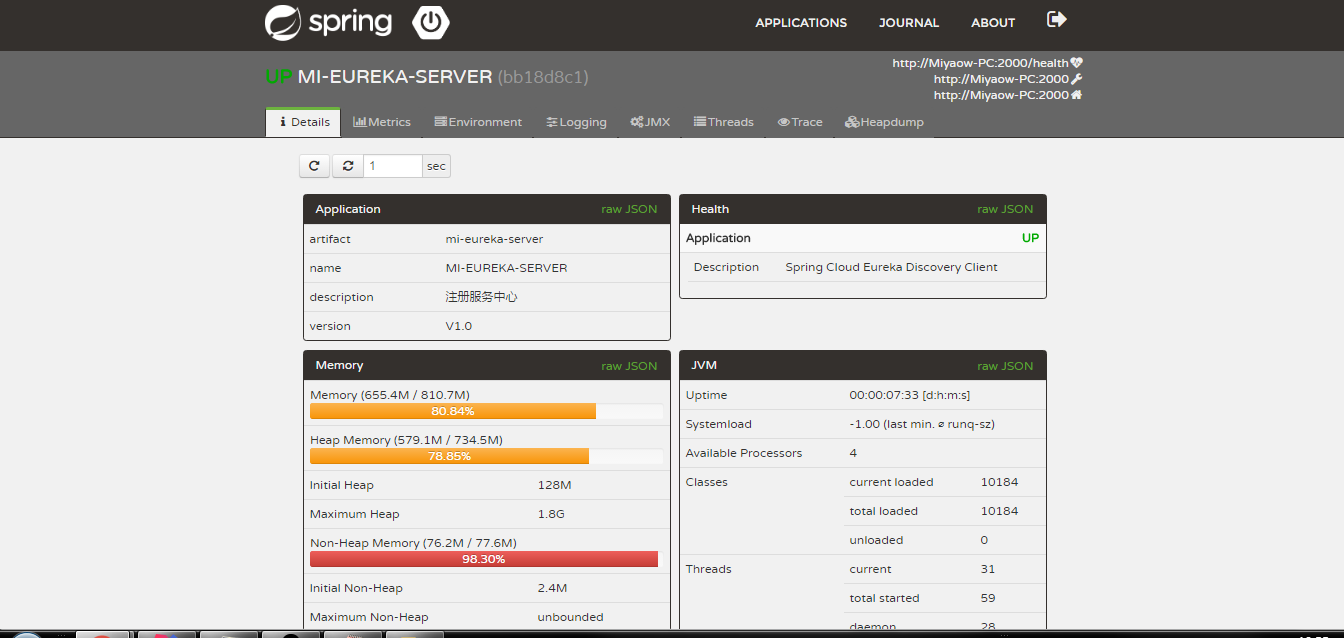Click artifact value mi-eureka-server
This screenshot has height=638, width=1344.
[x=494, y=239]
